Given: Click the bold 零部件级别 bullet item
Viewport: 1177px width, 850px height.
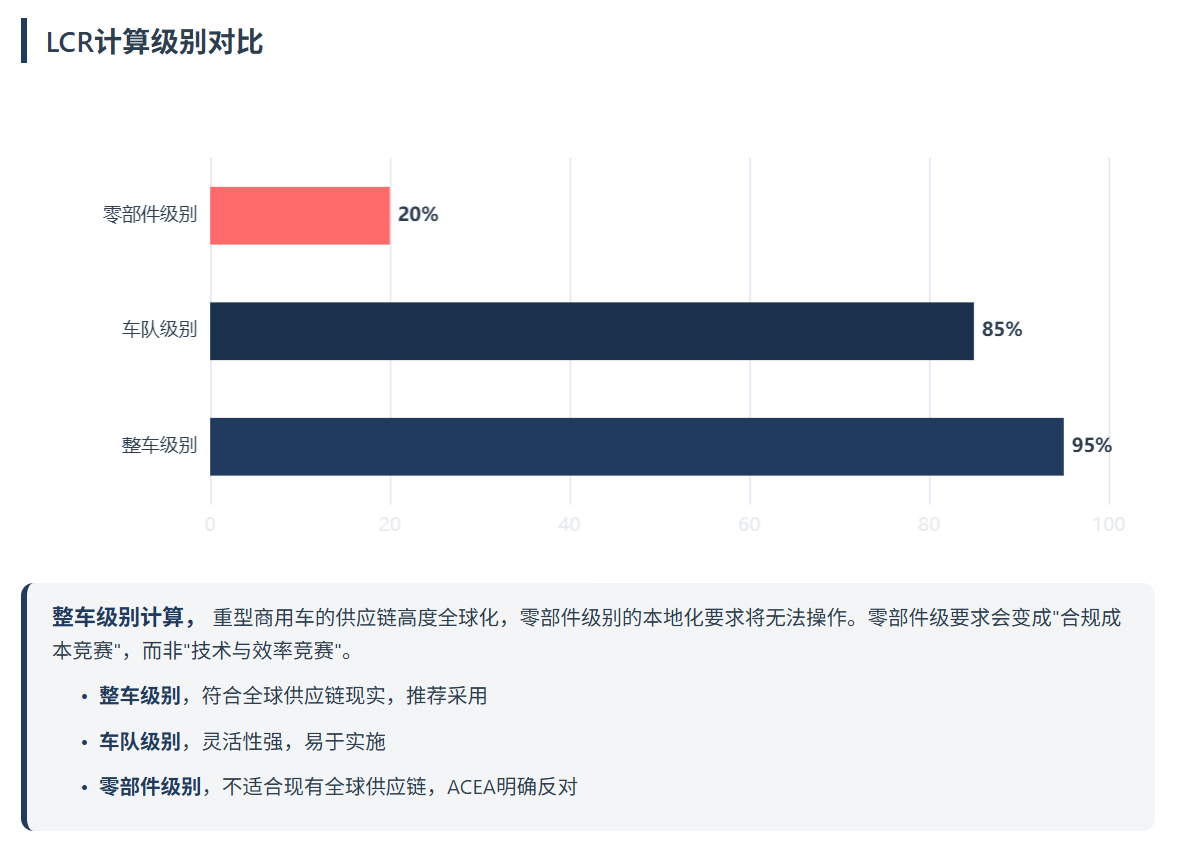Looking at the screenshot, I should [149, 787].
